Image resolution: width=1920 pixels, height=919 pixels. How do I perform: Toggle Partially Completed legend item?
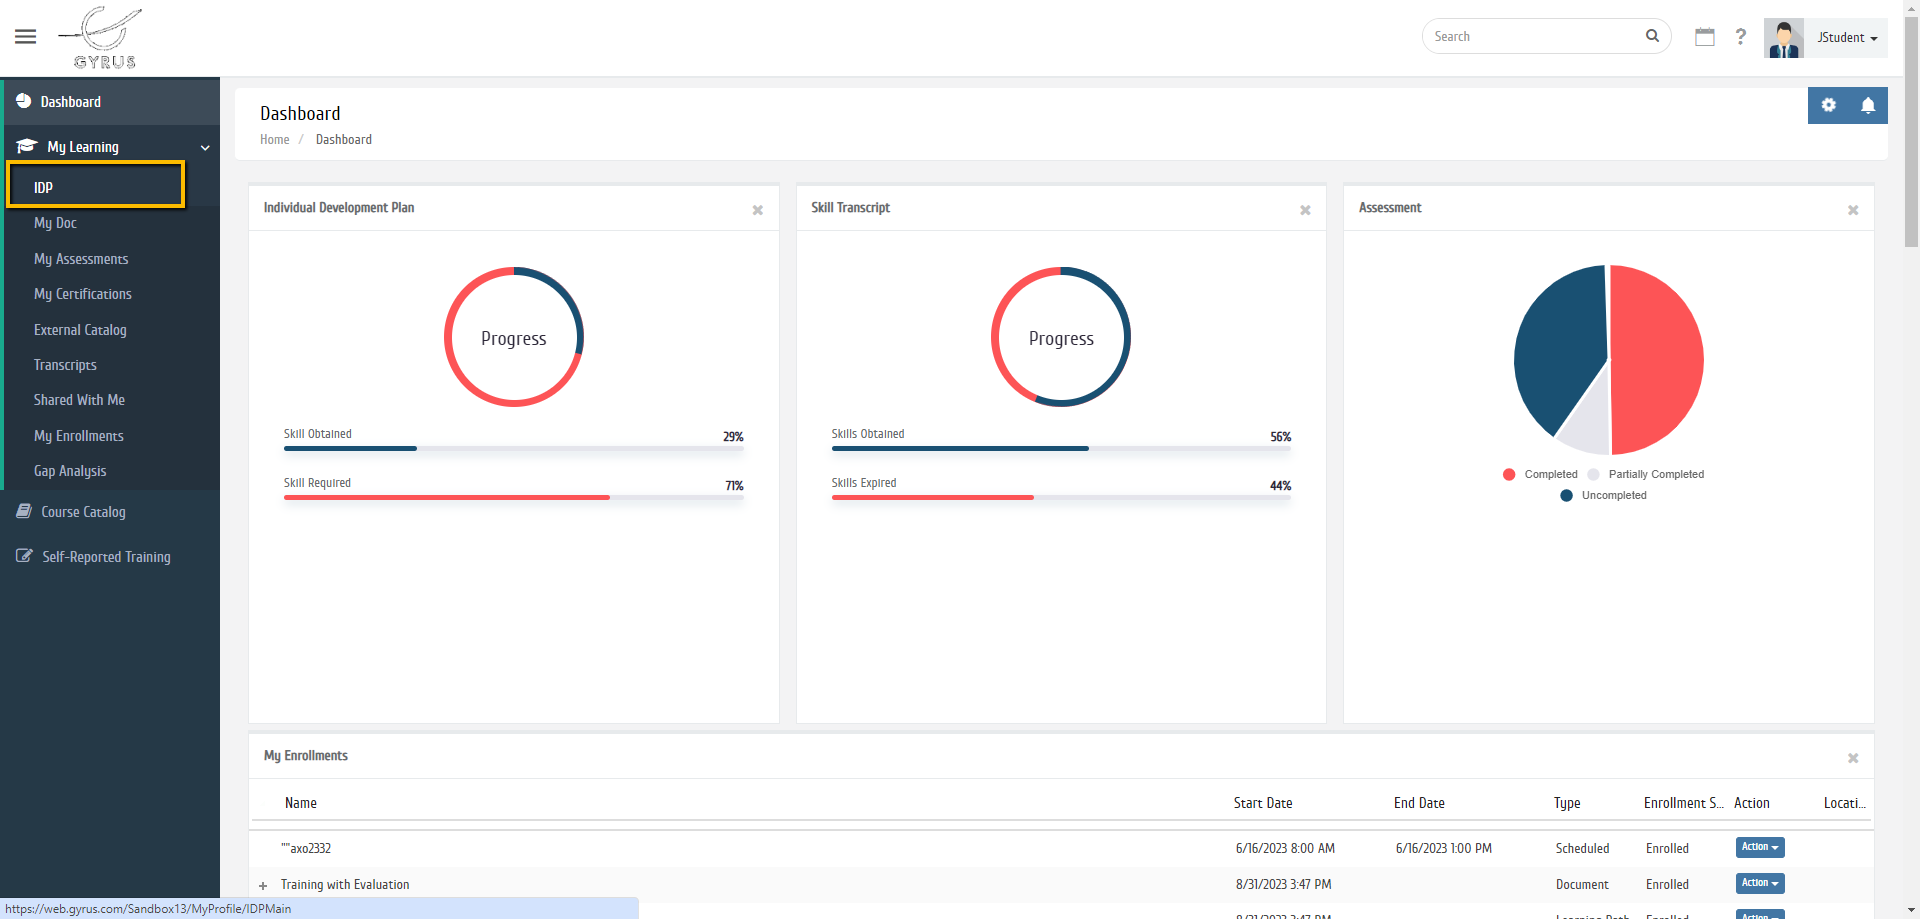1647,474
